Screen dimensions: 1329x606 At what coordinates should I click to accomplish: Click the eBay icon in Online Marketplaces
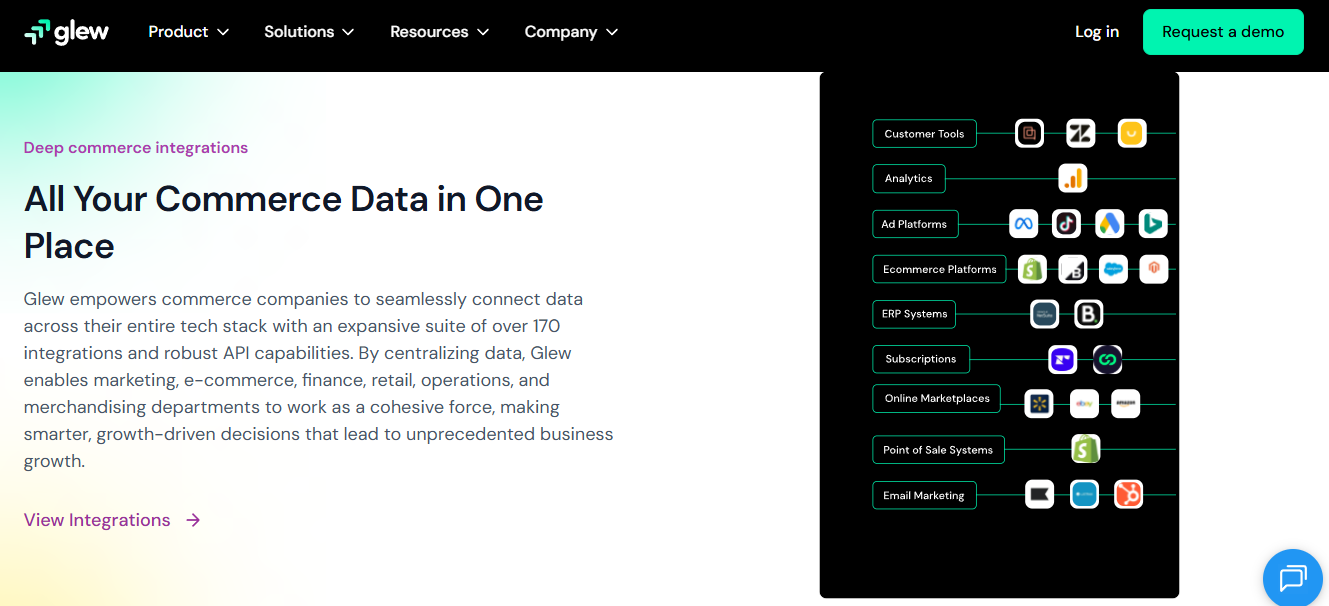(1084, 403)
